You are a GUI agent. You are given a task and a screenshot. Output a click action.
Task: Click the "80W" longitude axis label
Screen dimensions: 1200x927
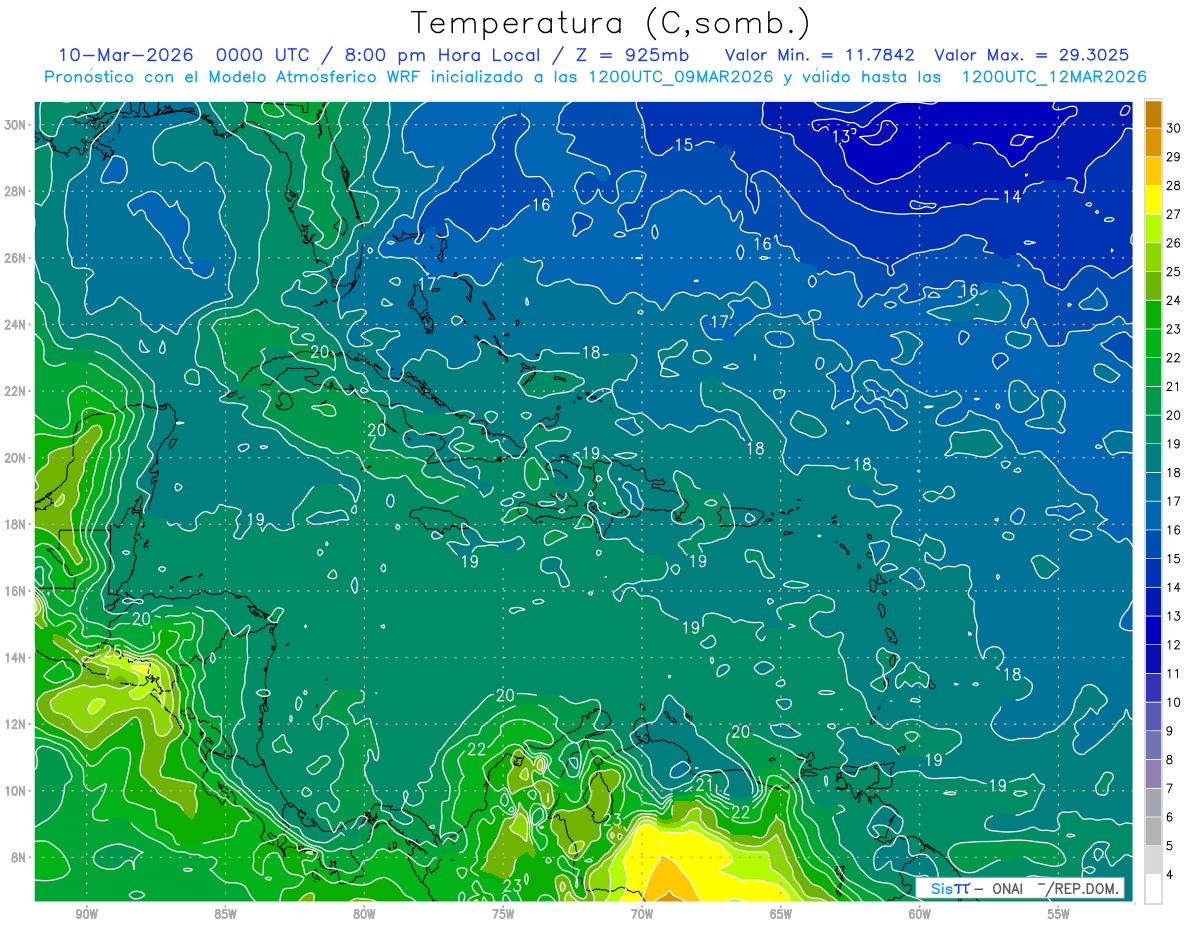click(364, 915)
